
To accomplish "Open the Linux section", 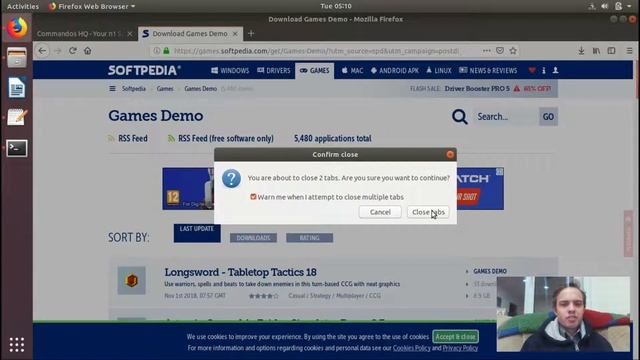I will pos(439,71).
